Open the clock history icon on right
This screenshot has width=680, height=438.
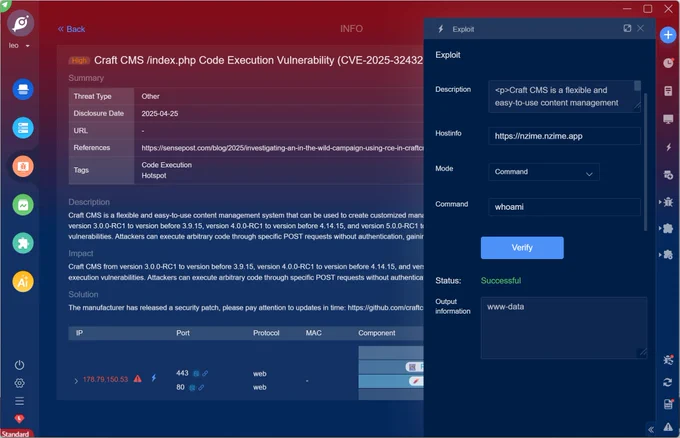[668, 63]
